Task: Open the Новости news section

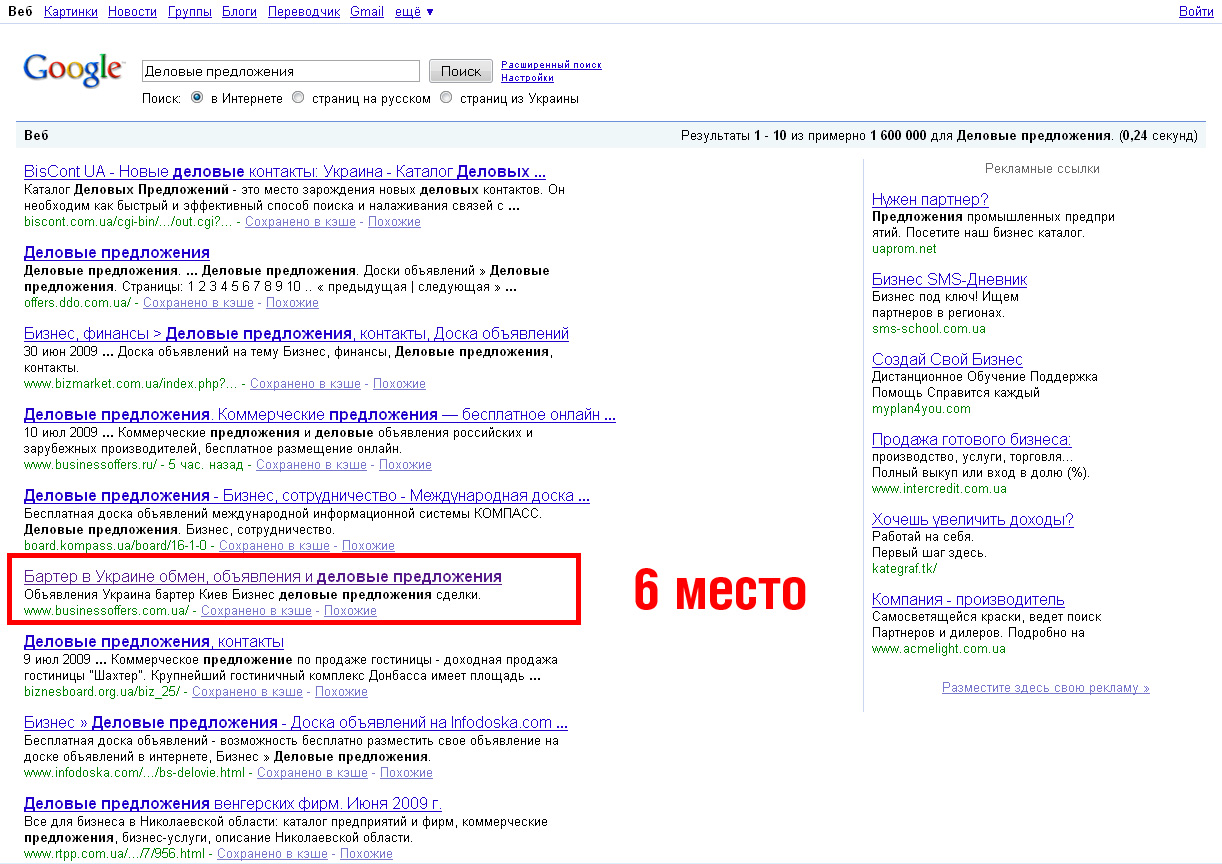Action: (x=131, y=11)
